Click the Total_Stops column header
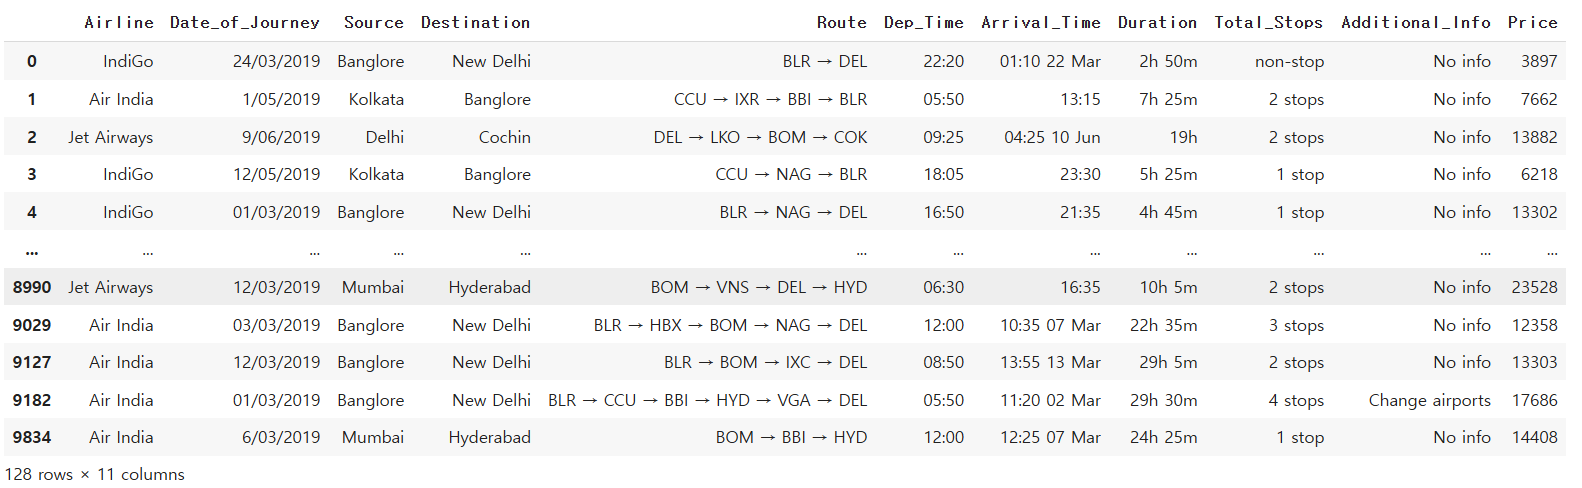Viewport: 1582px width, 488px height. tap(1268, 22)
